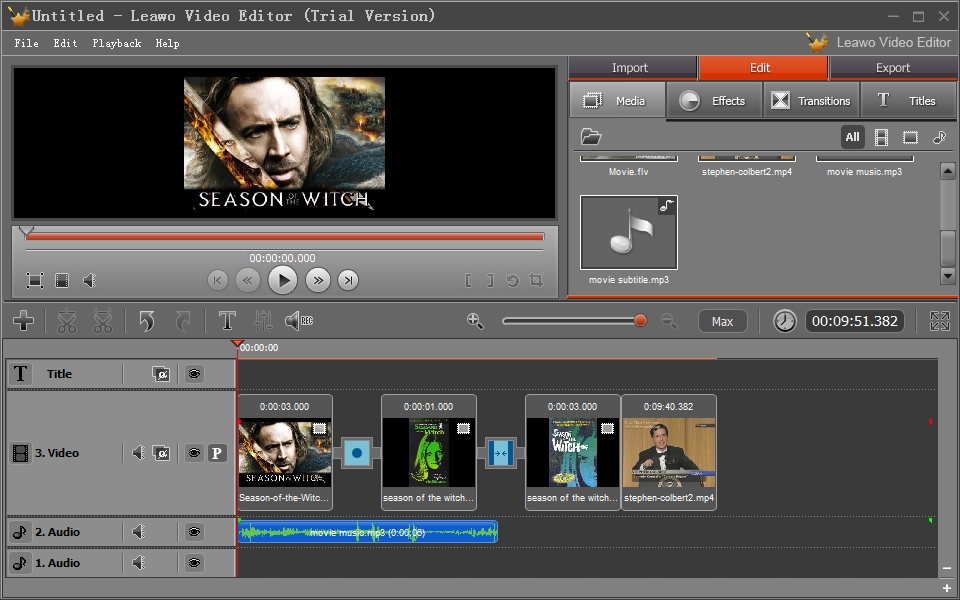Step forward with the fast-forward button
Image resolution: width=960 pixels, height=600 pixels.
coord(318,280)
